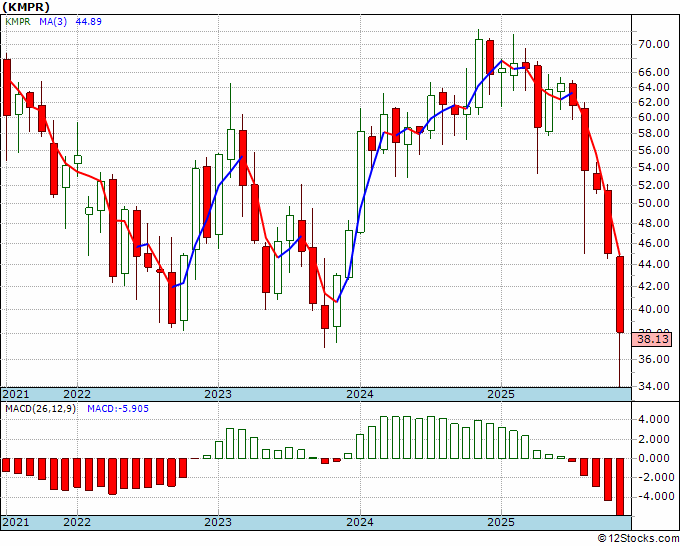Click 2023 on the MACD panel time axis
The image size is (680, 546).
click(x=218, y=522)
